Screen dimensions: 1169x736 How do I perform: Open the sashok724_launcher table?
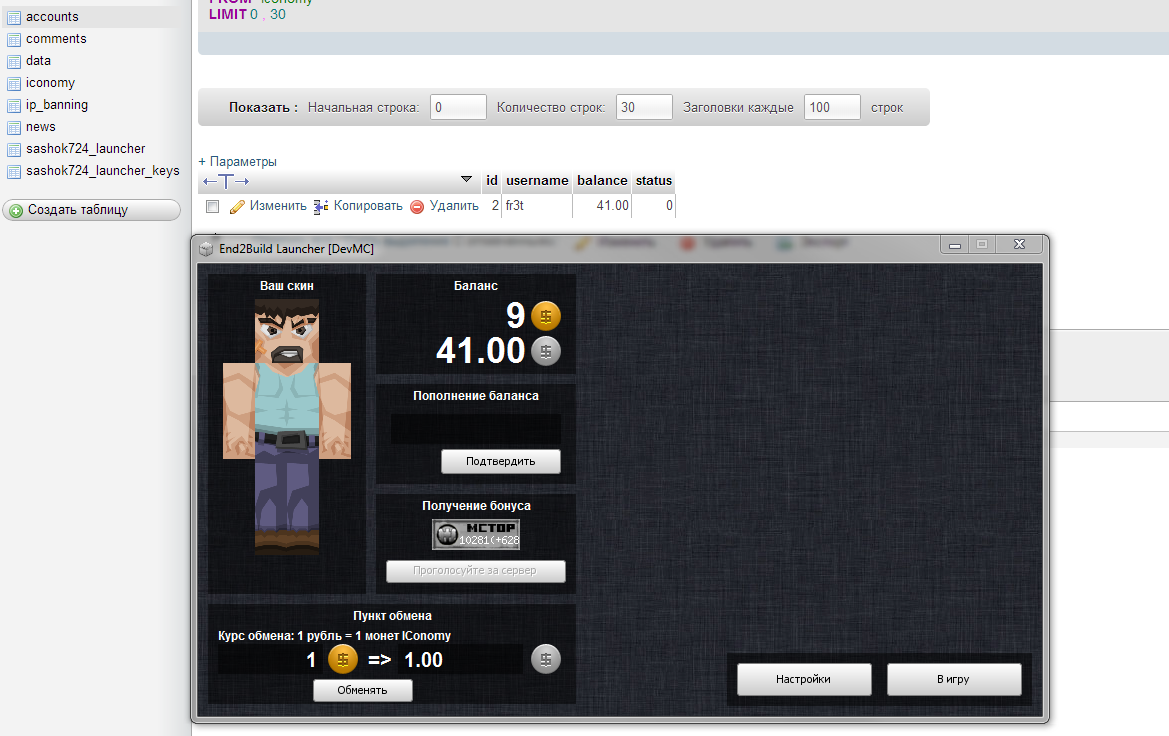click(x=85, y=148)
